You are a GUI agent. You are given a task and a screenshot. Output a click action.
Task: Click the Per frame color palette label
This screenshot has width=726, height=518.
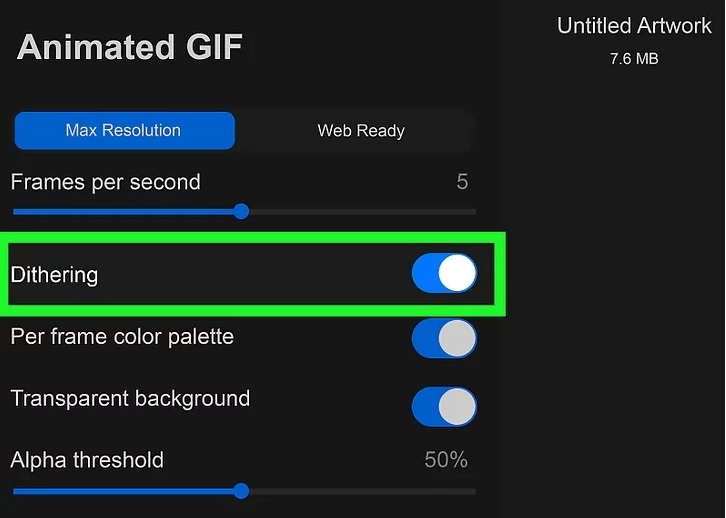coord(122,336)
